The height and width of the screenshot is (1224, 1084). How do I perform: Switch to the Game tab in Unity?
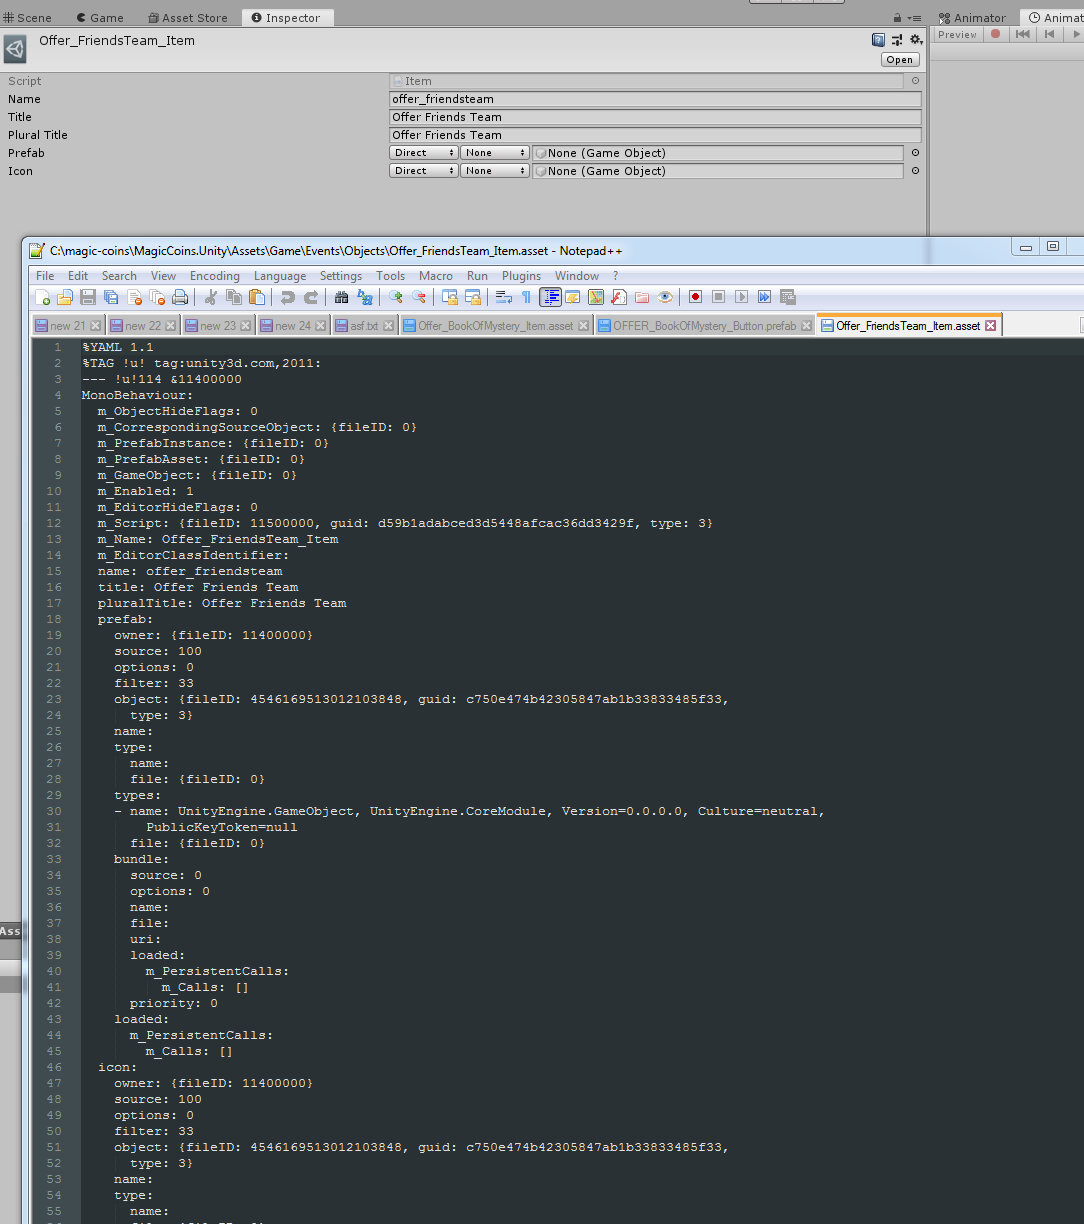100,18
